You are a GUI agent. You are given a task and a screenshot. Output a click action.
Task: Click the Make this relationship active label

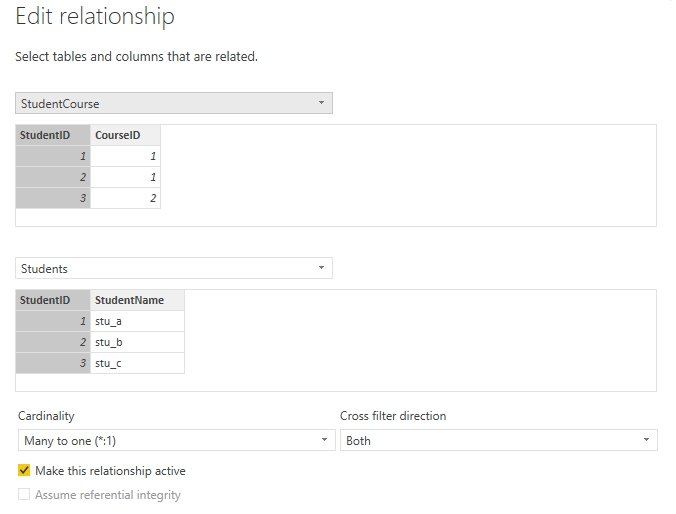110,470
